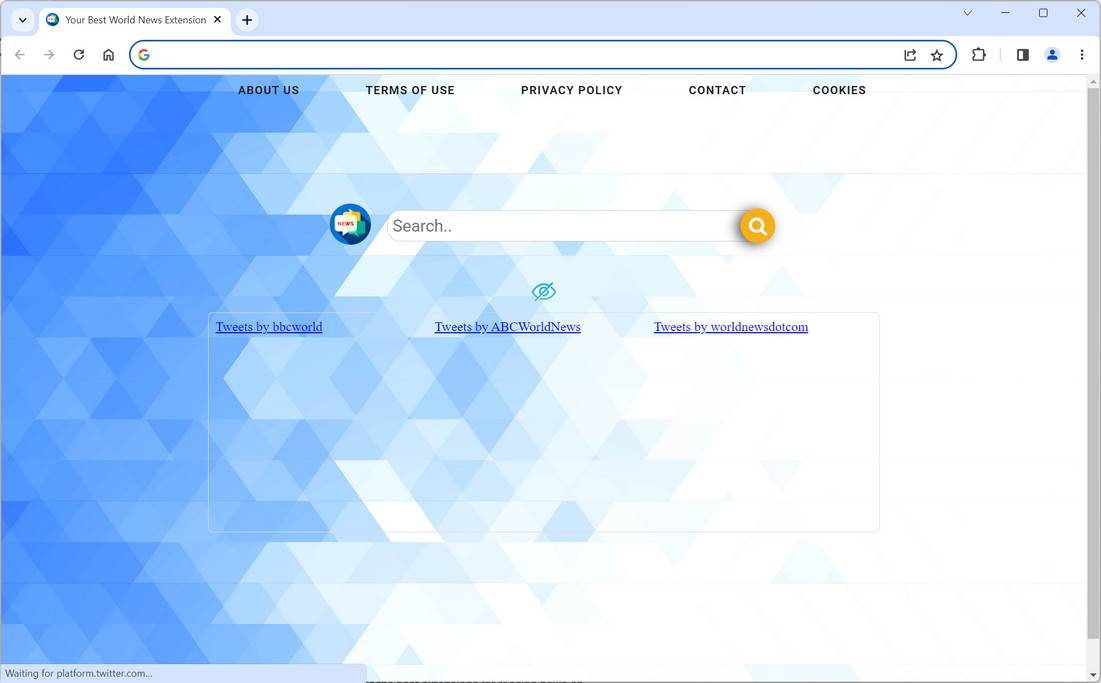Open a new browser tab
Screen dimensions: 1101x683
[247, 20]
